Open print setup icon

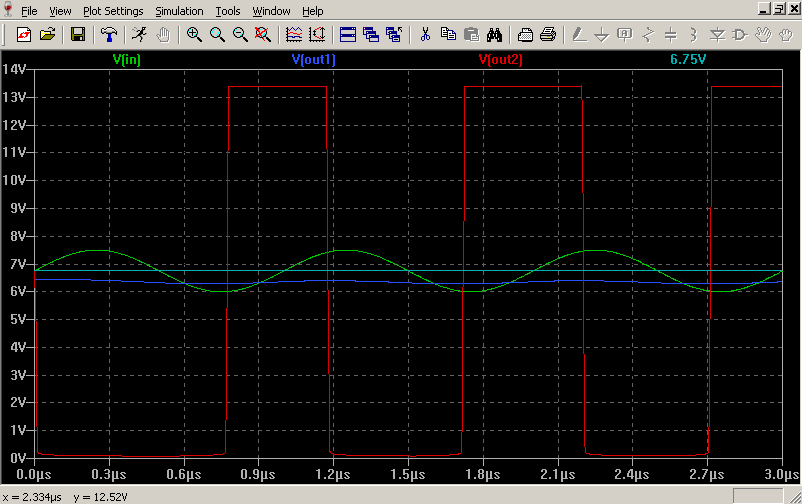(x=525, y=35)
